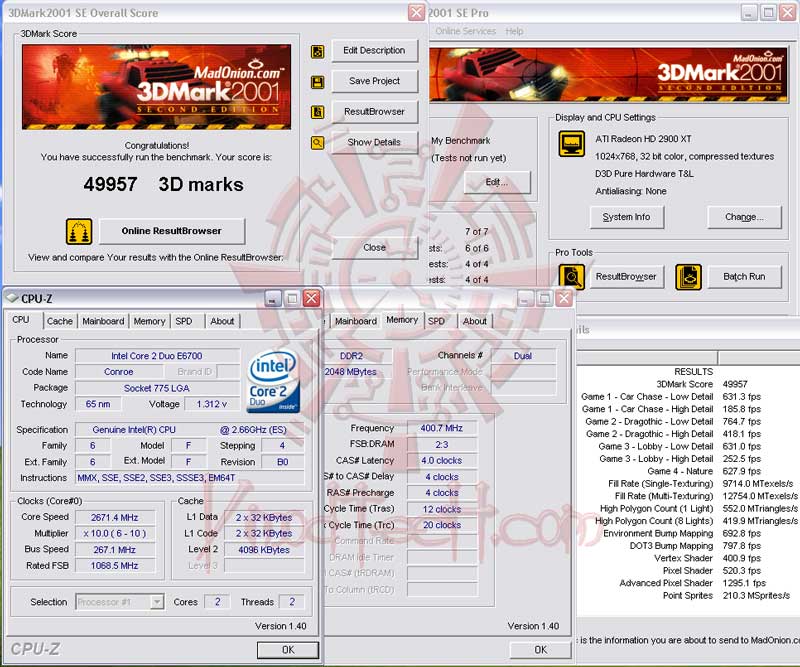This screenshot has width=800, height=667.
Task: Click the ATI Radeon HD 2900 XT text
Action: [x=643, y=139]
